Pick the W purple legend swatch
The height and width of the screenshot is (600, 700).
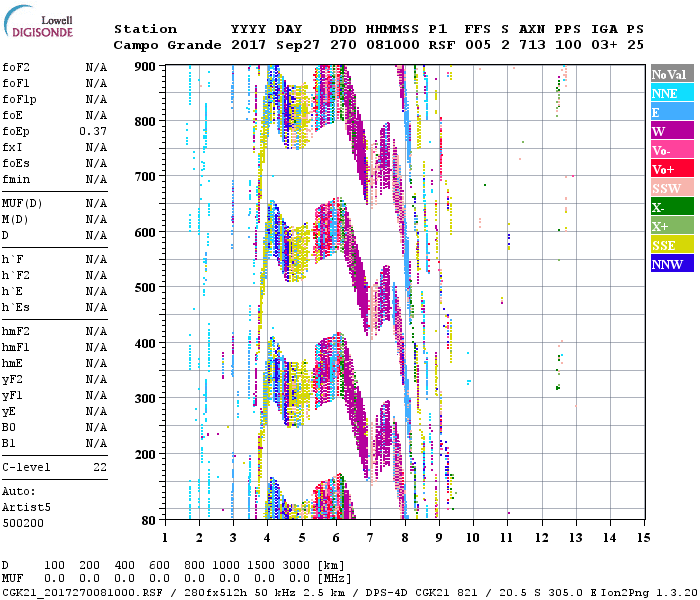coord(672,131)
